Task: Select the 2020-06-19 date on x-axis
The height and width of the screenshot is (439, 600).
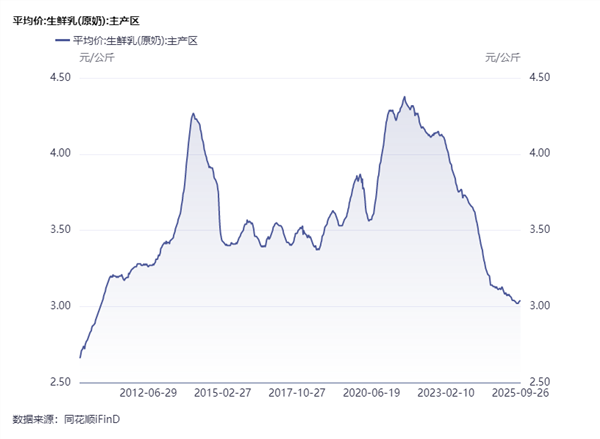Action: [371, 395]
